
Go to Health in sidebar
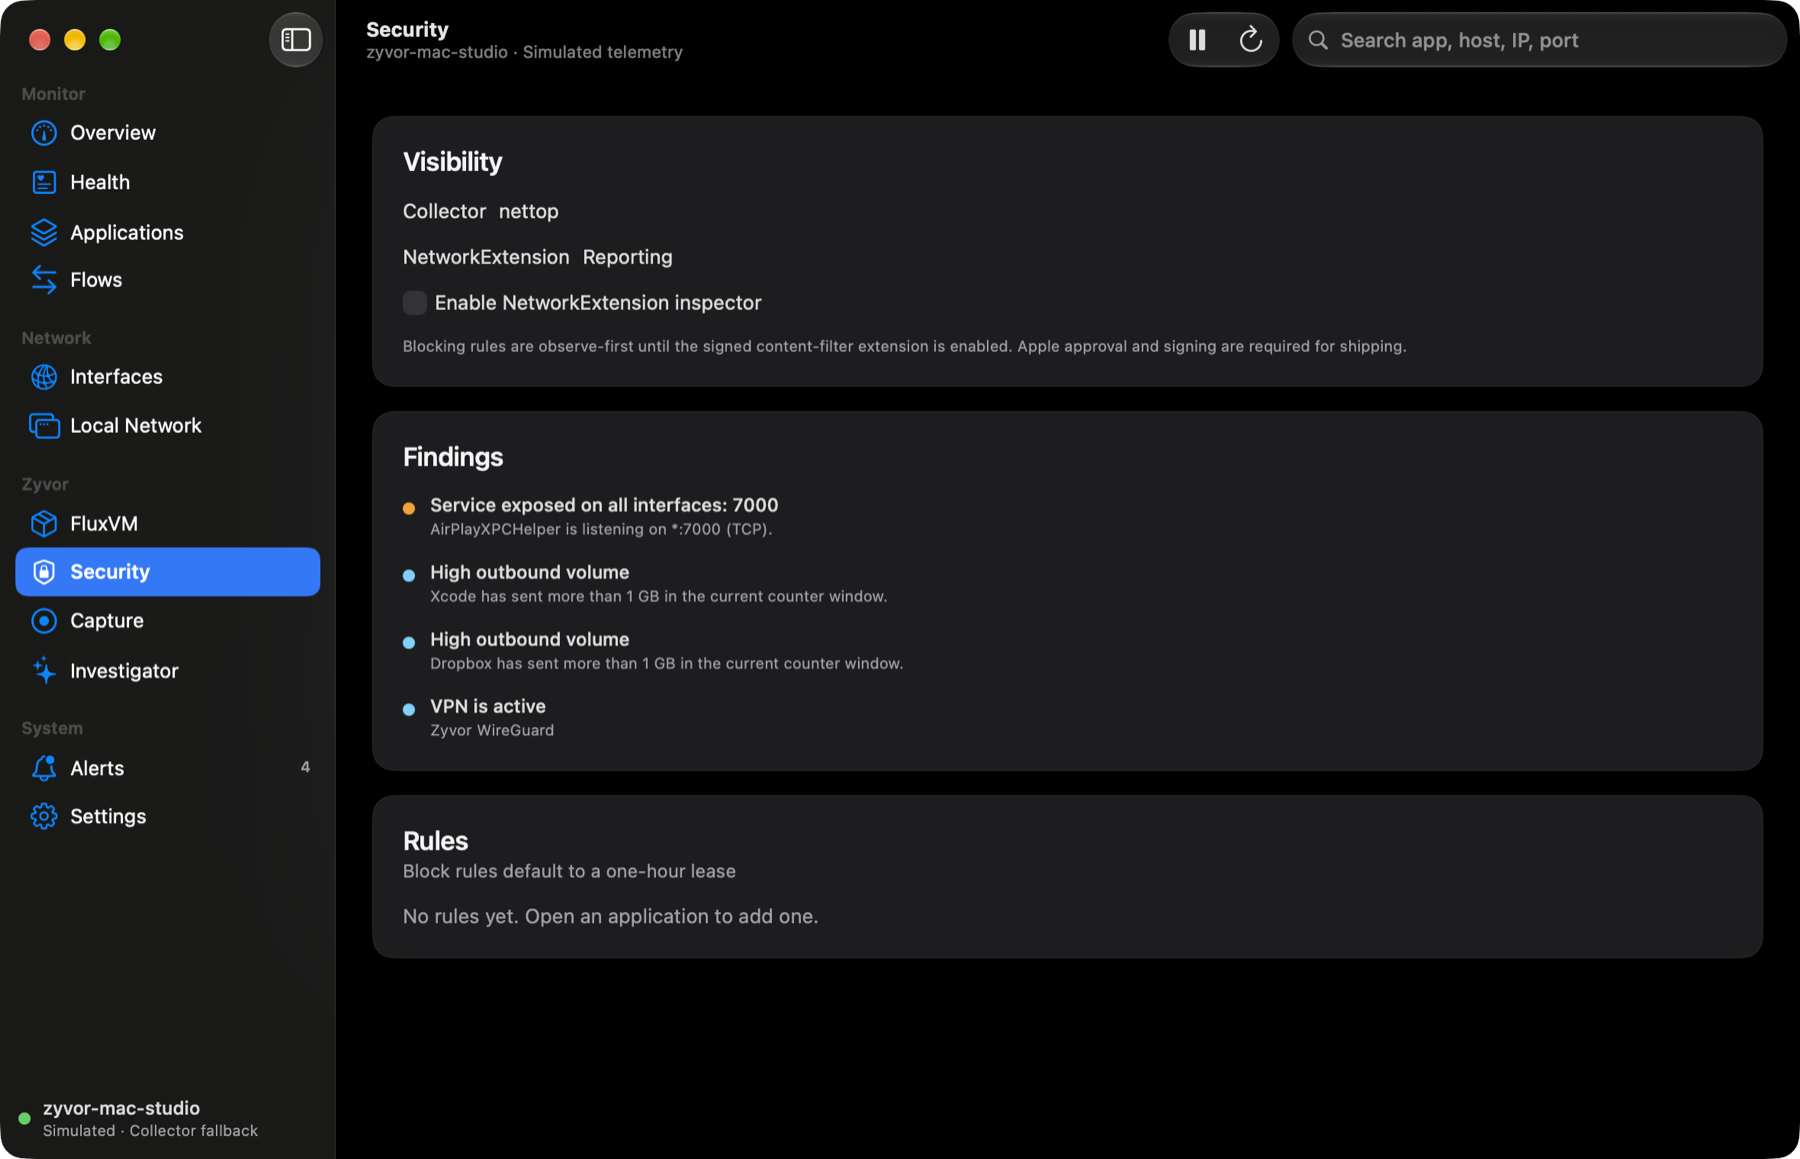coord(168,182)
